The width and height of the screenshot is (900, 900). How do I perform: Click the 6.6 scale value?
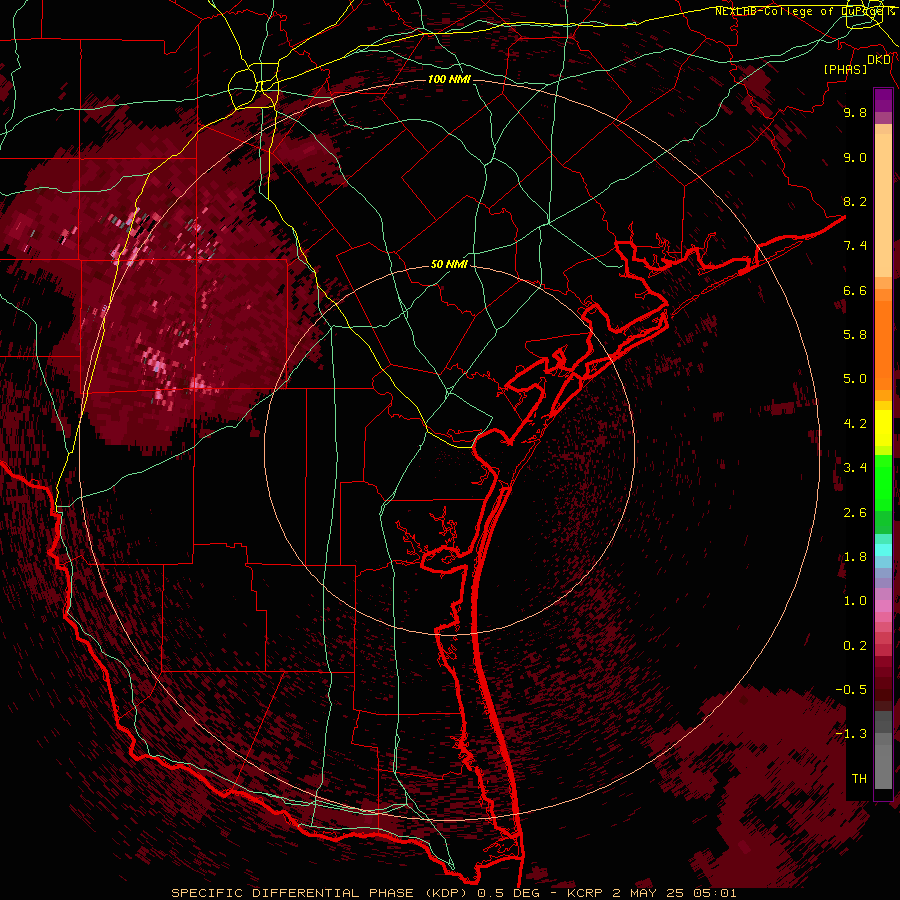click(x=855, y=290)
